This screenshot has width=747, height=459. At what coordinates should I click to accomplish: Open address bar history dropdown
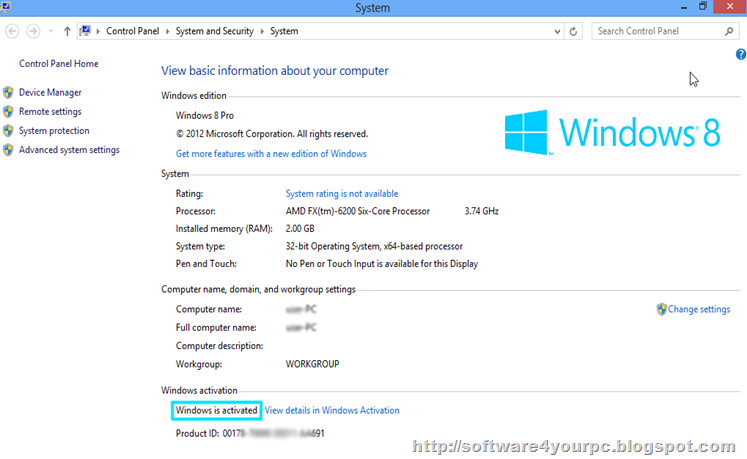coord(557,31)
